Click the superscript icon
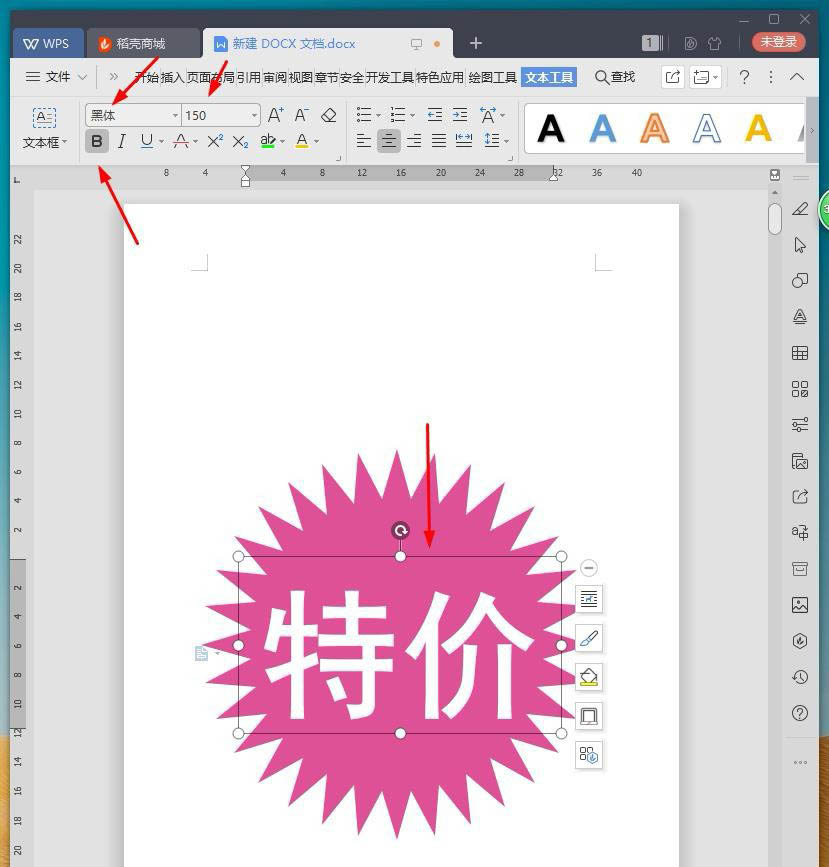 tap(215, 141)
